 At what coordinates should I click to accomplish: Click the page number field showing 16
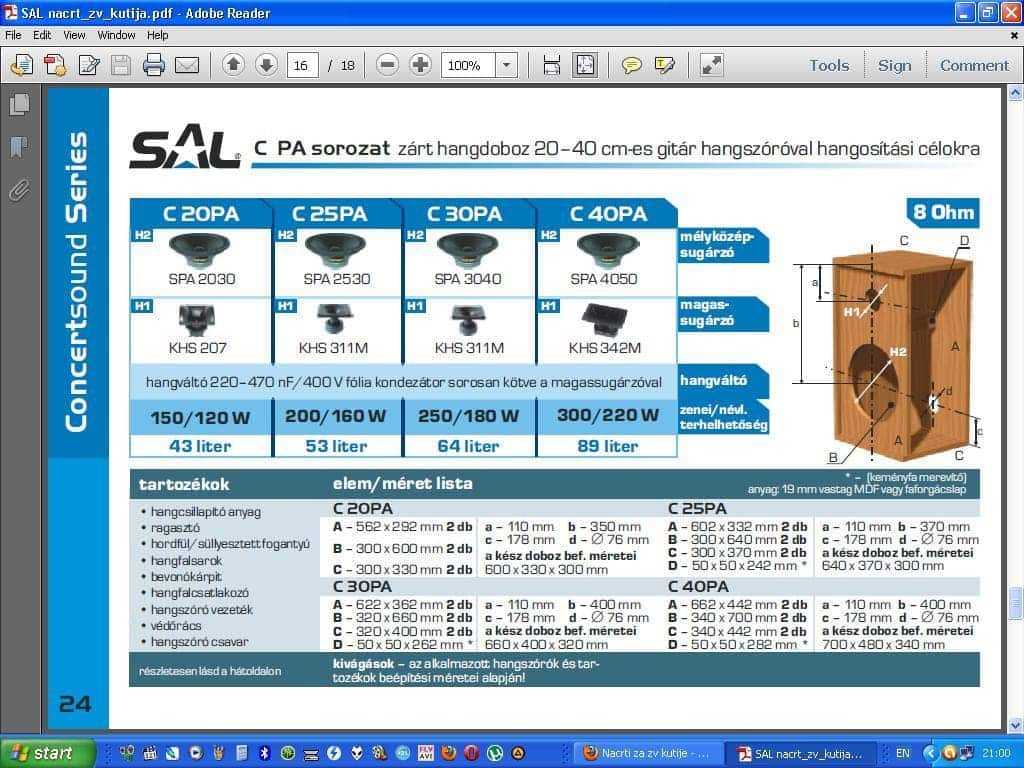302,65
